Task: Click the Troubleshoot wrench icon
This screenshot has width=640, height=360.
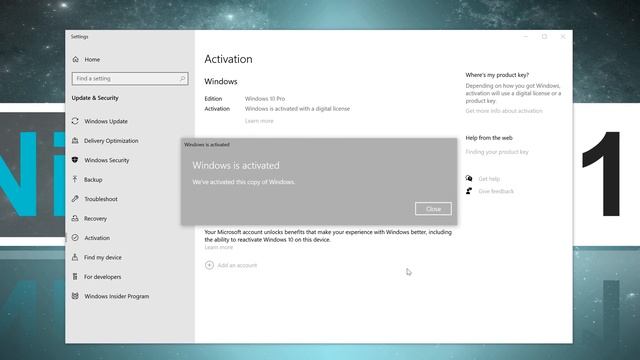Action: (x=75, y=199)
